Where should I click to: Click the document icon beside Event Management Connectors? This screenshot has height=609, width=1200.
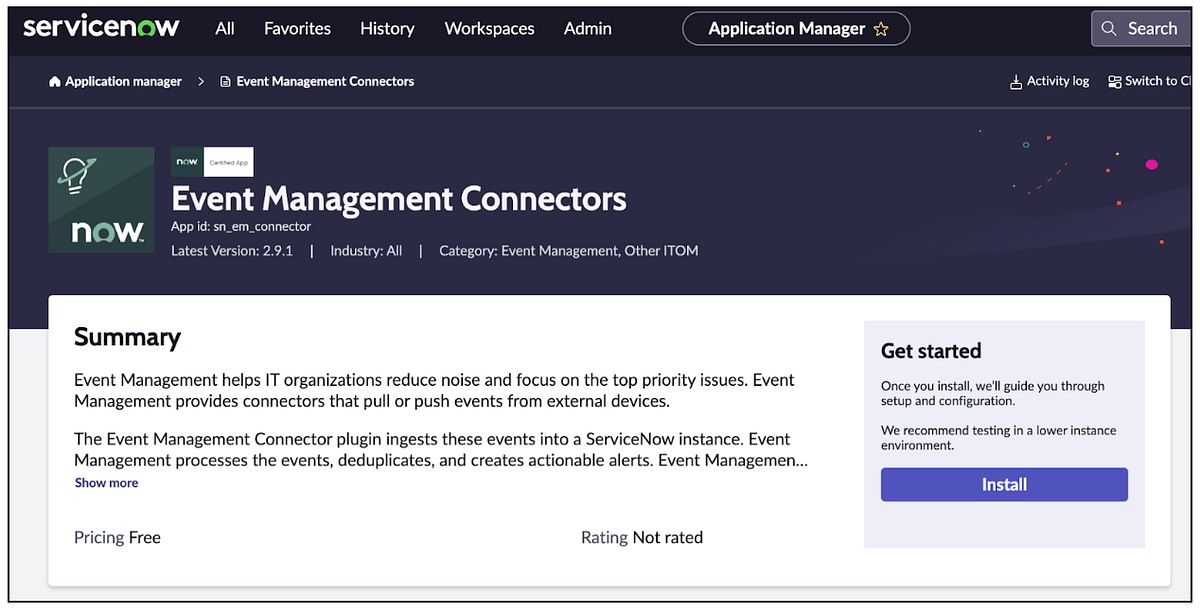[226, 81]
